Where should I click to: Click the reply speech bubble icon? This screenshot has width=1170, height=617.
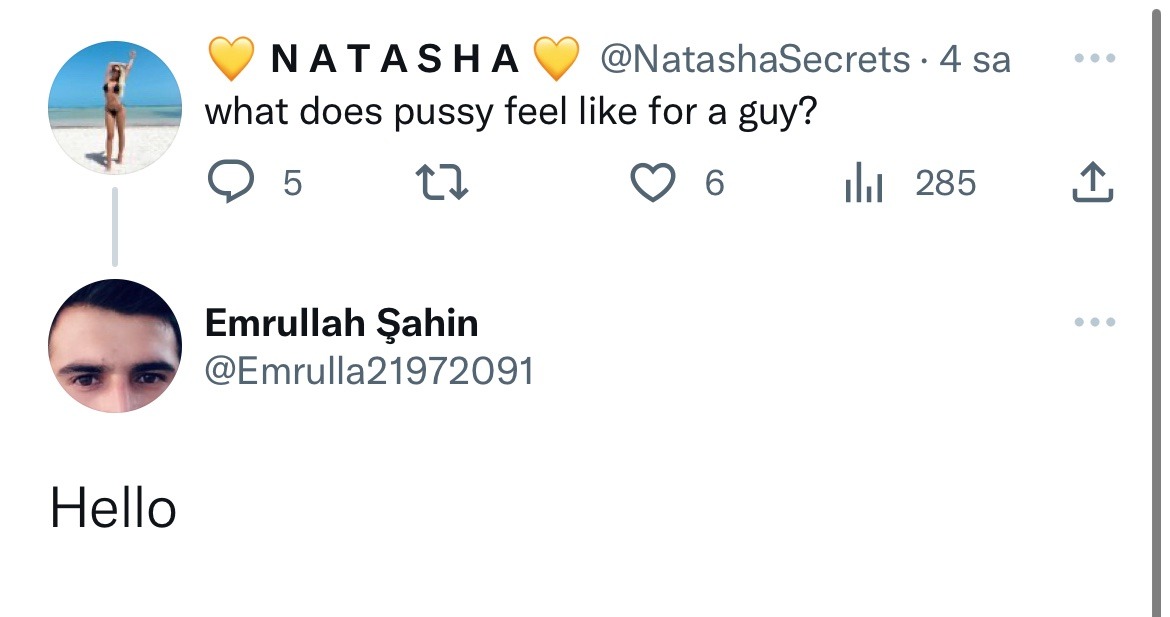point(229,183)
